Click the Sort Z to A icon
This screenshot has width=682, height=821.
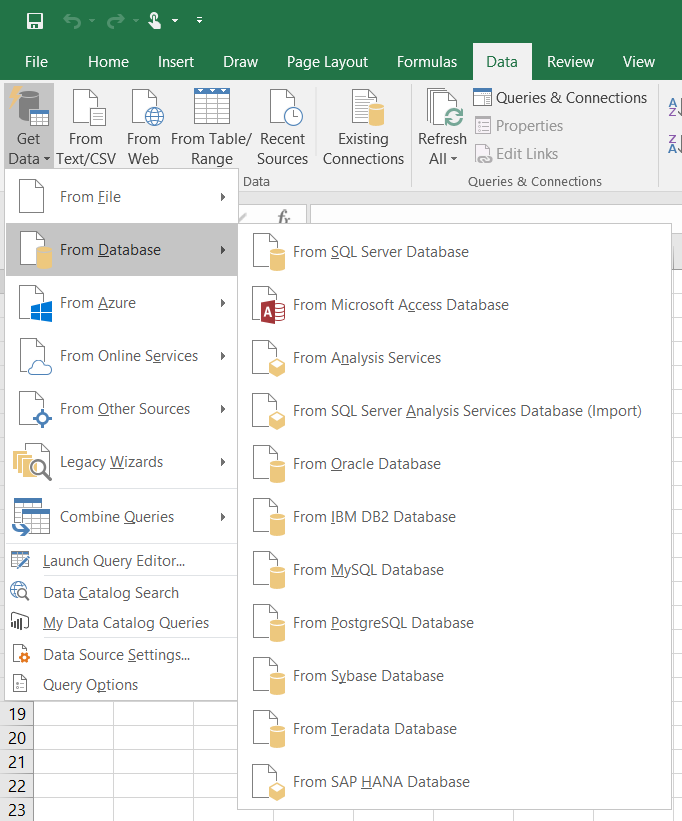674,143
